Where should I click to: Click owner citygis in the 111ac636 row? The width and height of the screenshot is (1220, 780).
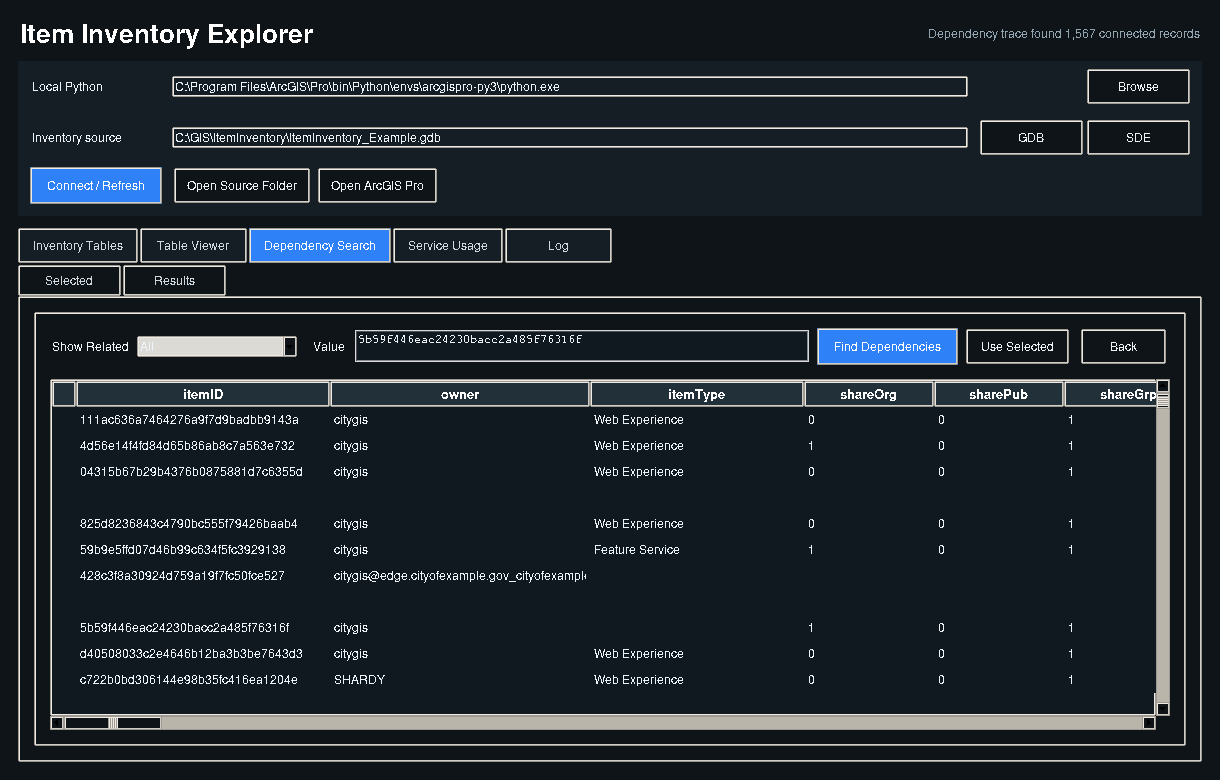351,420
